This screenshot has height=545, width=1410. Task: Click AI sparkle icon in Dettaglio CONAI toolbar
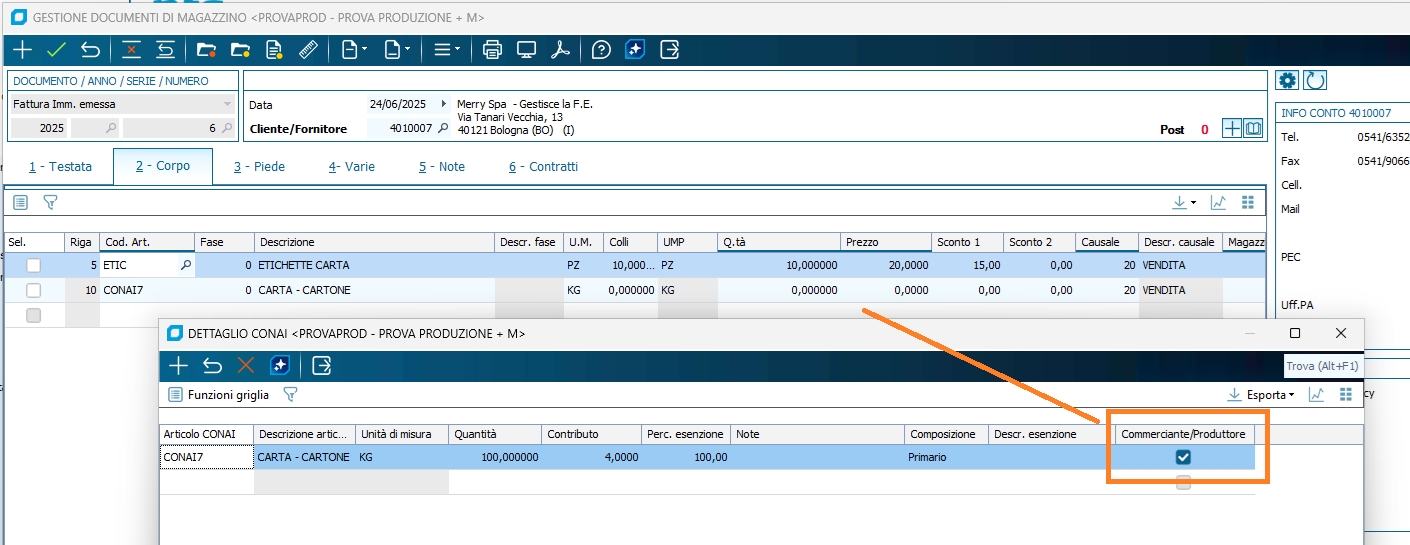(280, 366)
